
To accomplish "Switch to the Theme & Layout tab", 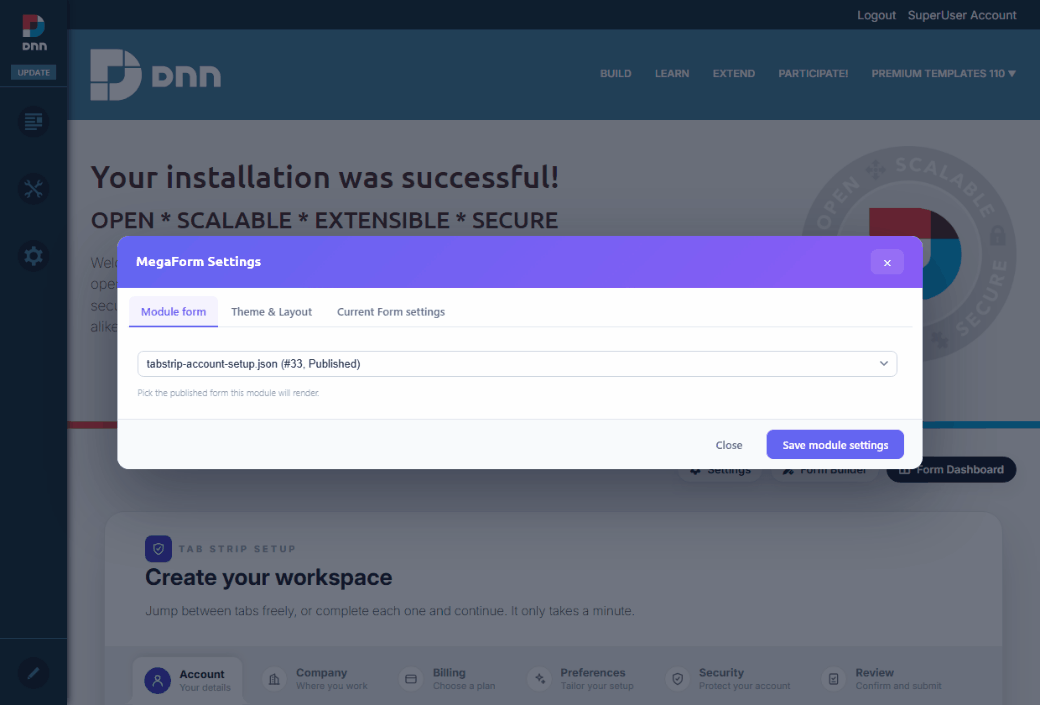I will pos(271,312).
